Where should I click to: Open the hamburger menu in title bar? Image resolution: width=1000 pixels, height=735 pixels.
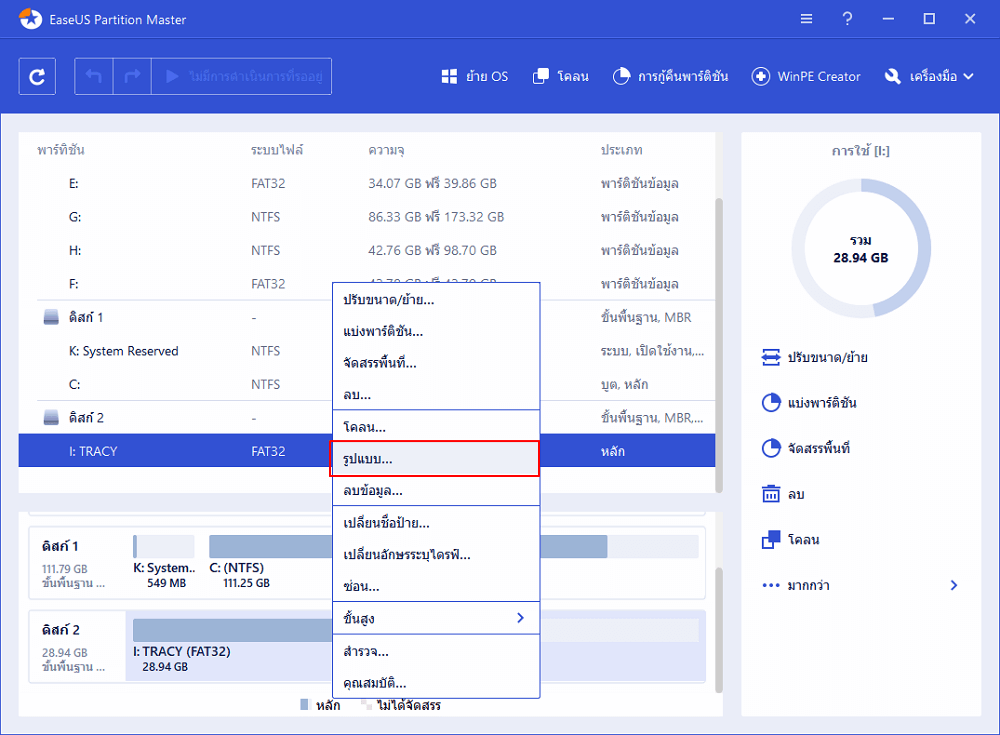tap(806, 19)
